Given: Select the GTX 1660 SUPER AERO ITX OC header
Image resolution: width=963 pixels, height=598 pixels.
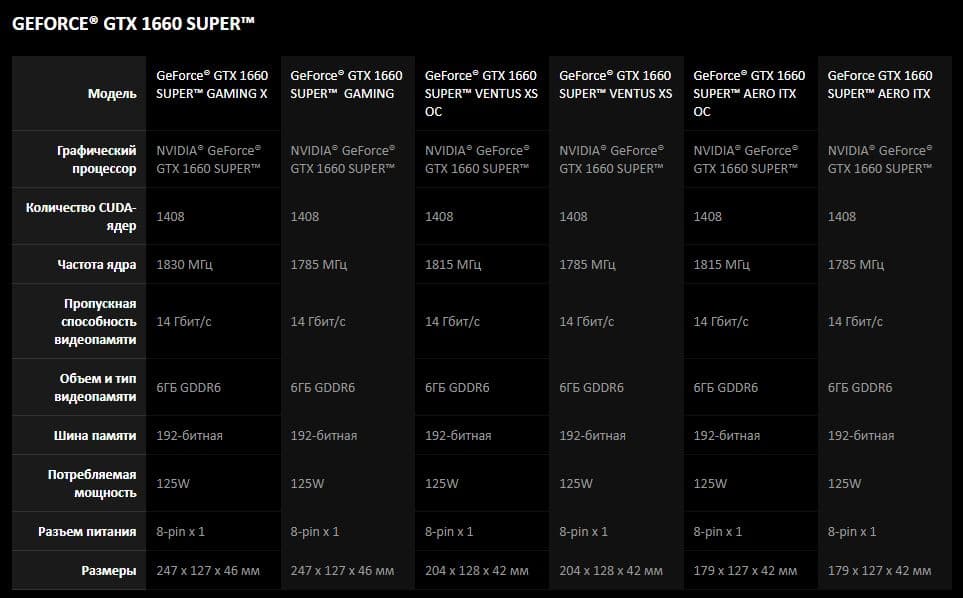Looking at the screenshot, I should click(x=749, y=93).
